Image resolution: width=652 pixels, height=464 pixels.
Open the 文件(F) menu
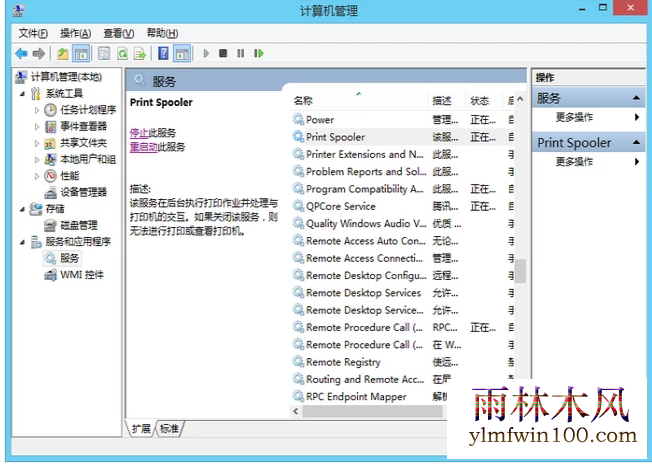[33, 33]
